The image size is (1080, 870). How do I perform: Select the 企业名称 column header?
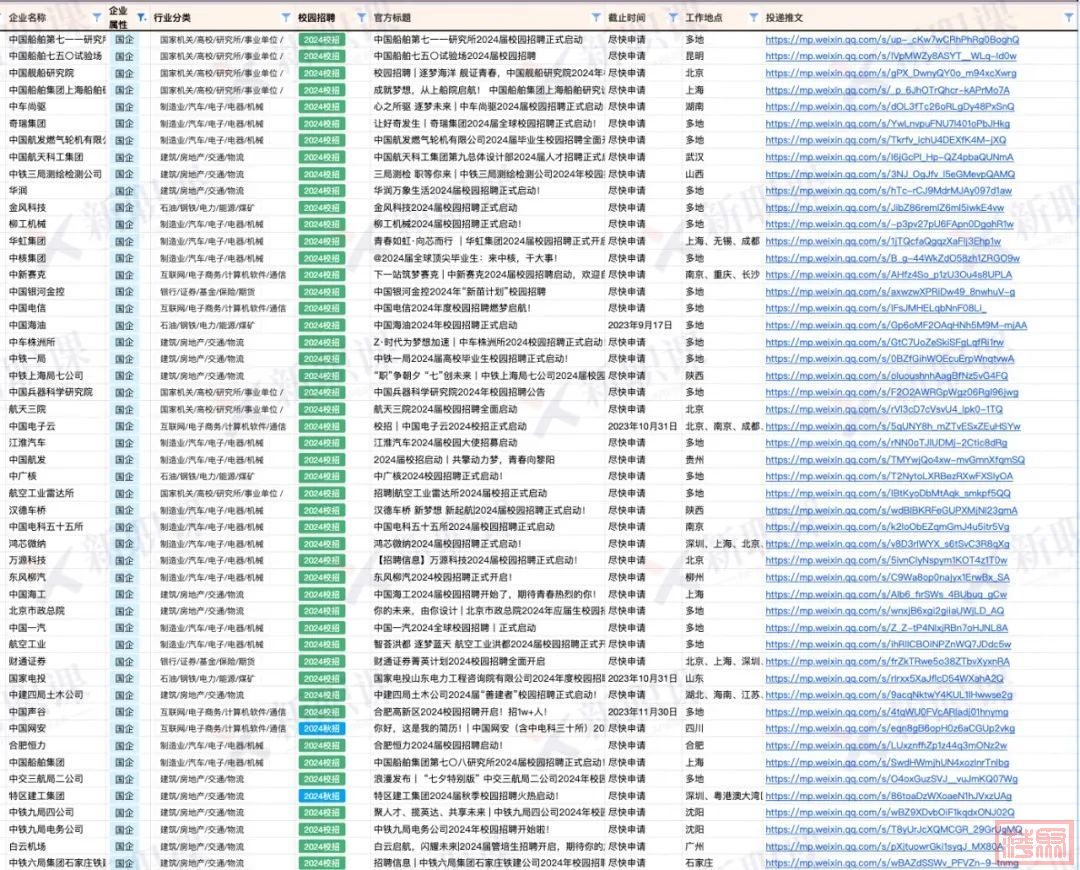(28, 17)
